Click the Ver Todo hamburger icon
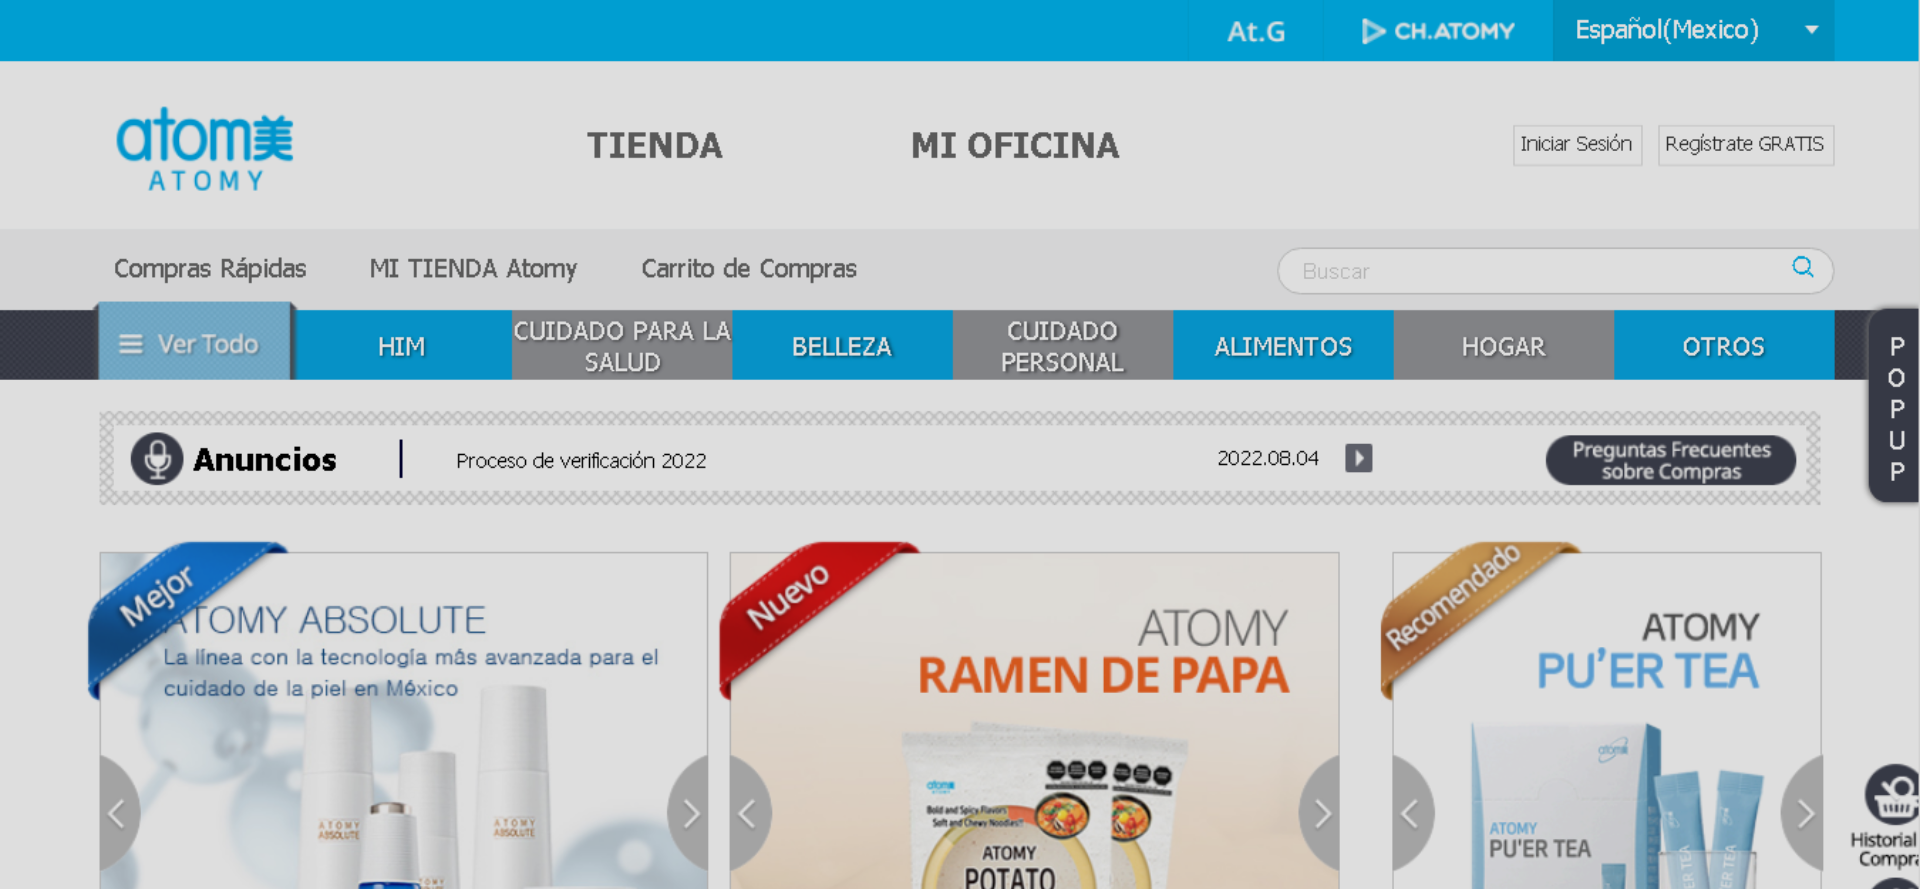Viewport: 1920px width, 889px height. point(131,344)
